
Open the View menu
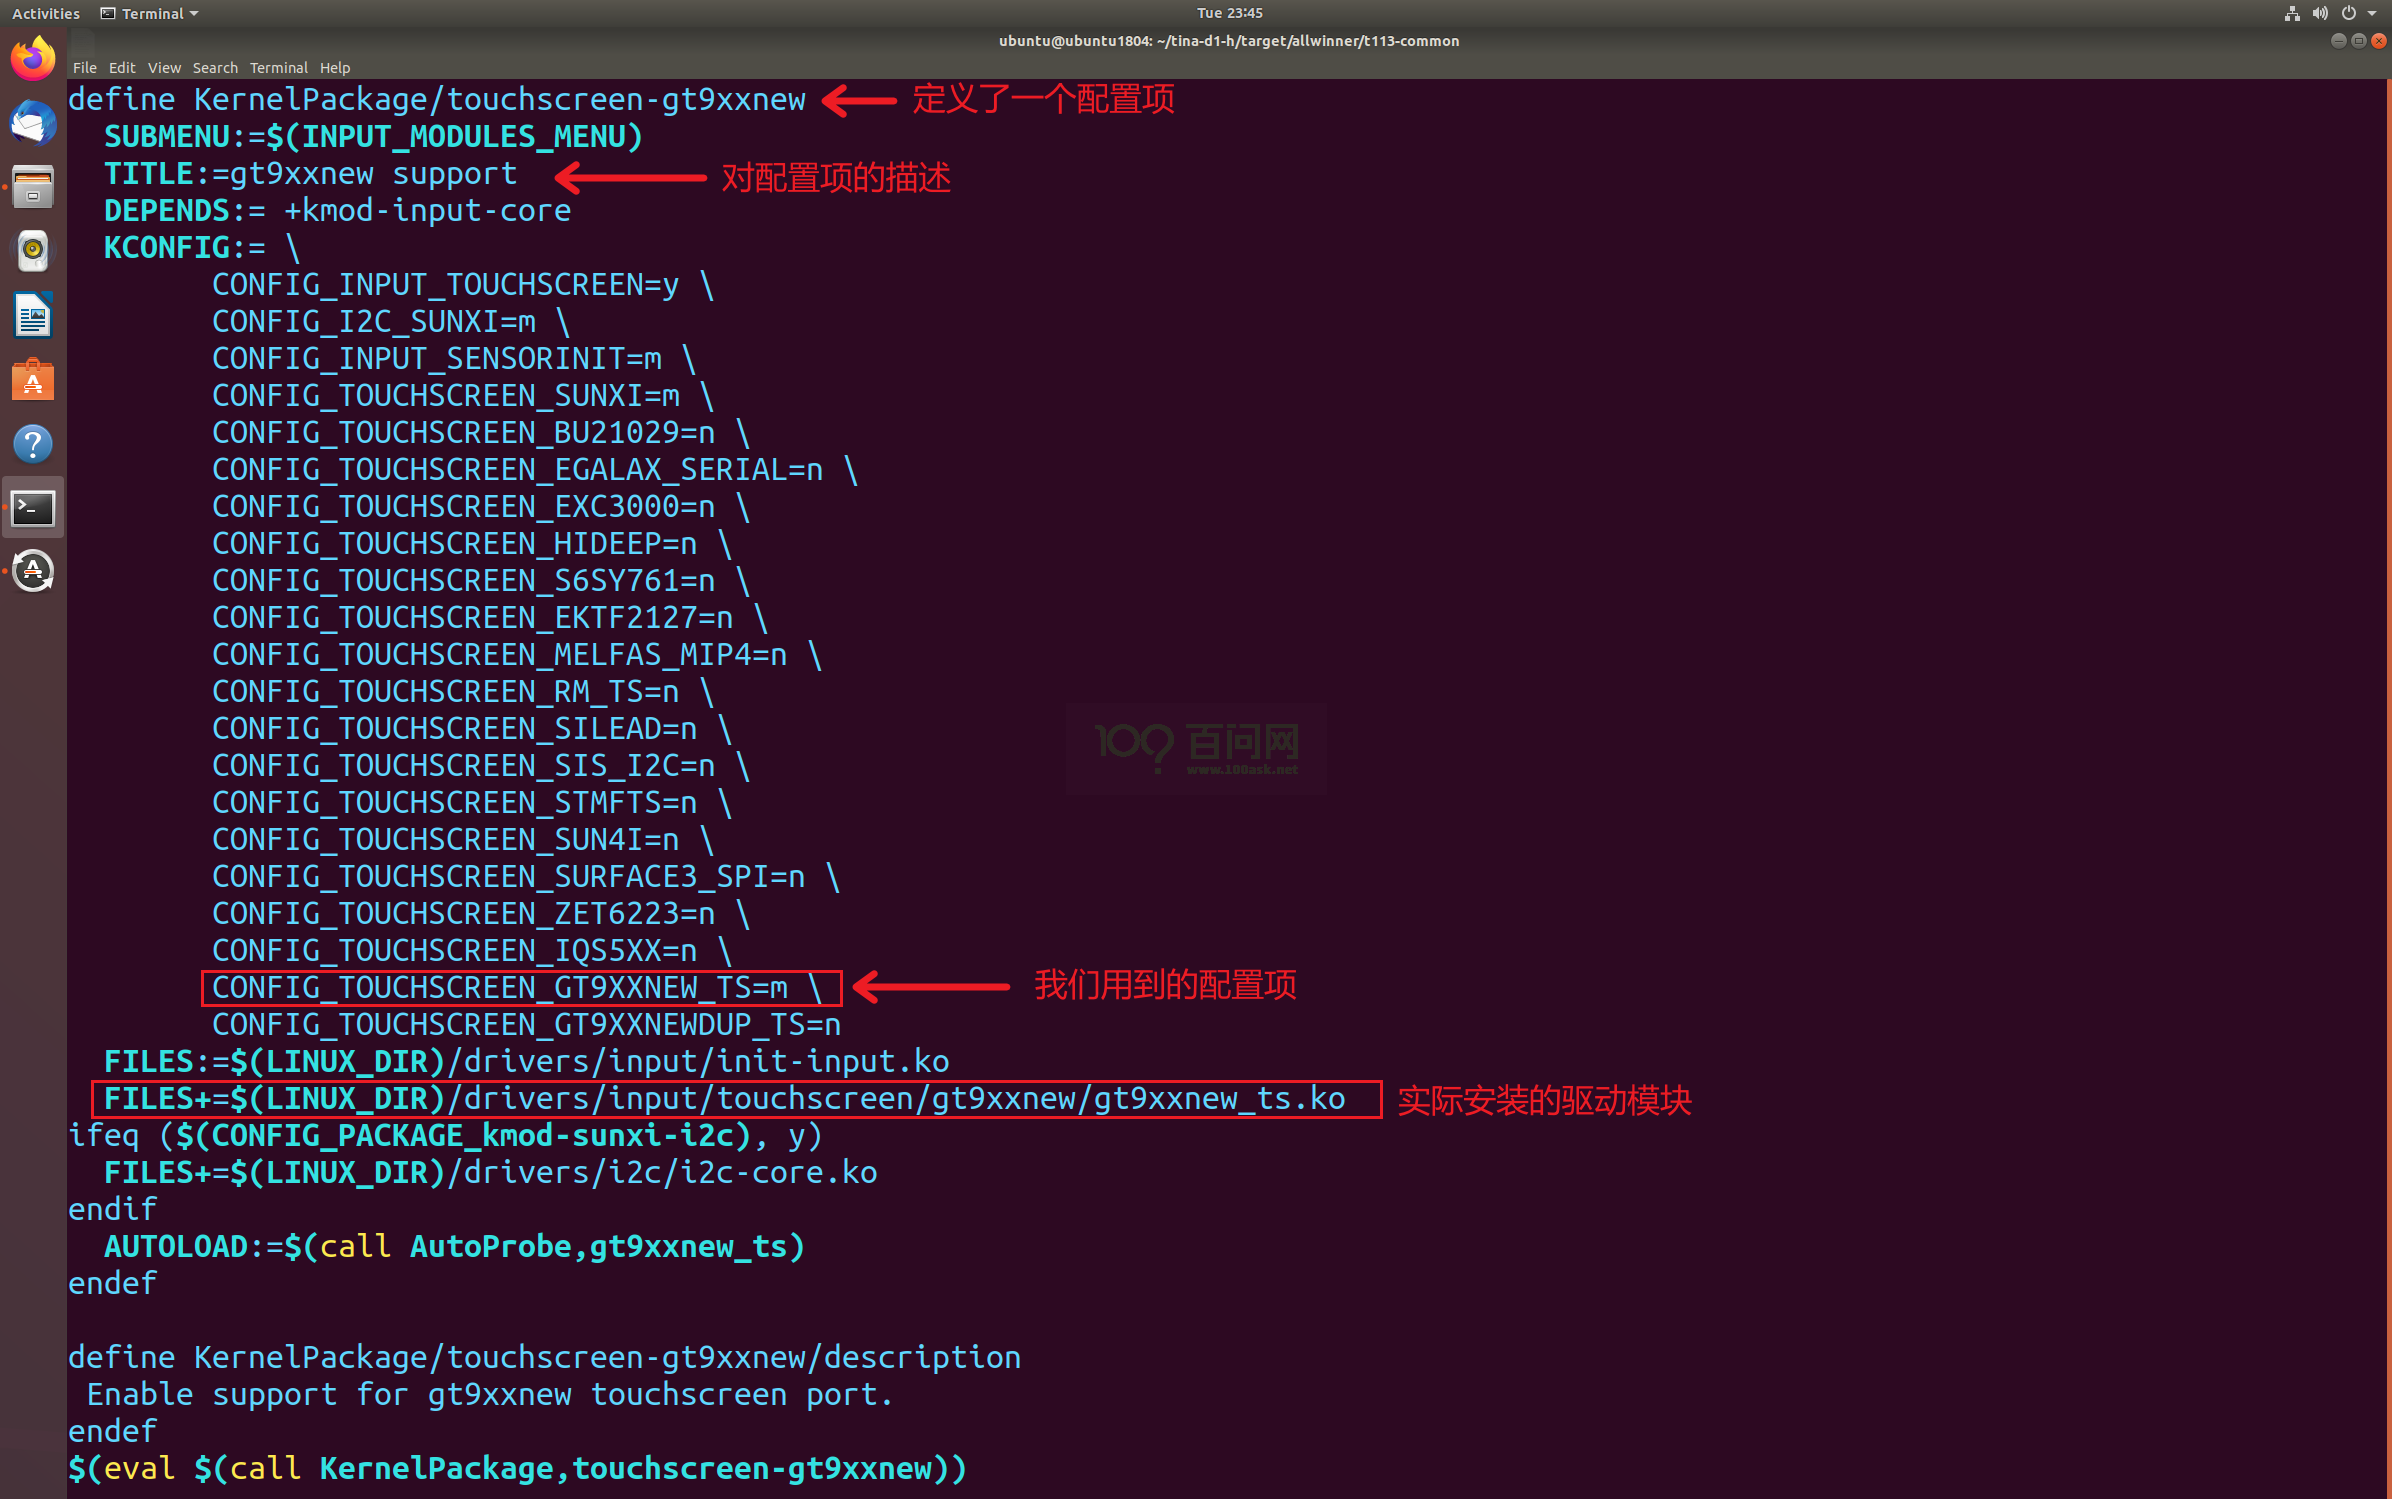tap(164, 68)
